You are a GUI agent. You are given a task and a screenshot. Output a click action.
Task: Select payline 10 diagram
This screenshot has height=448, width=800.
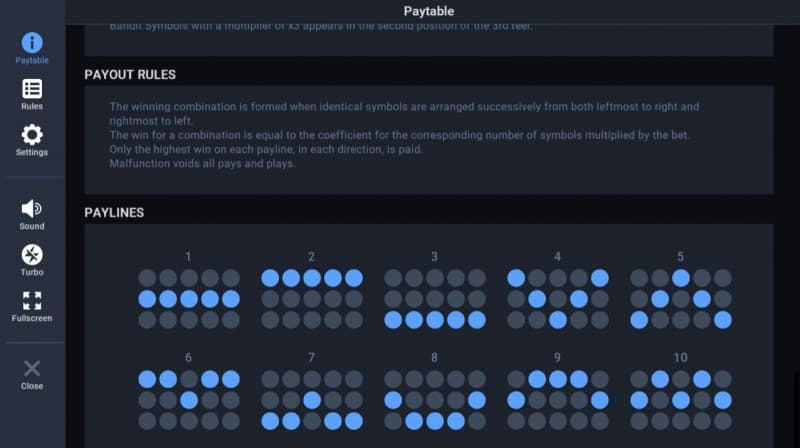[680, 399]
